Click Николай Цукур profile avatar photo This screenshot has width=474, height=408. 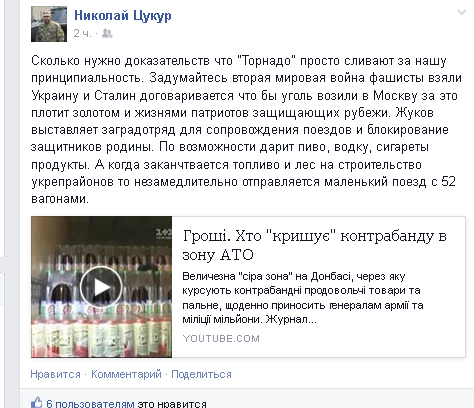[x=49, y=24]
